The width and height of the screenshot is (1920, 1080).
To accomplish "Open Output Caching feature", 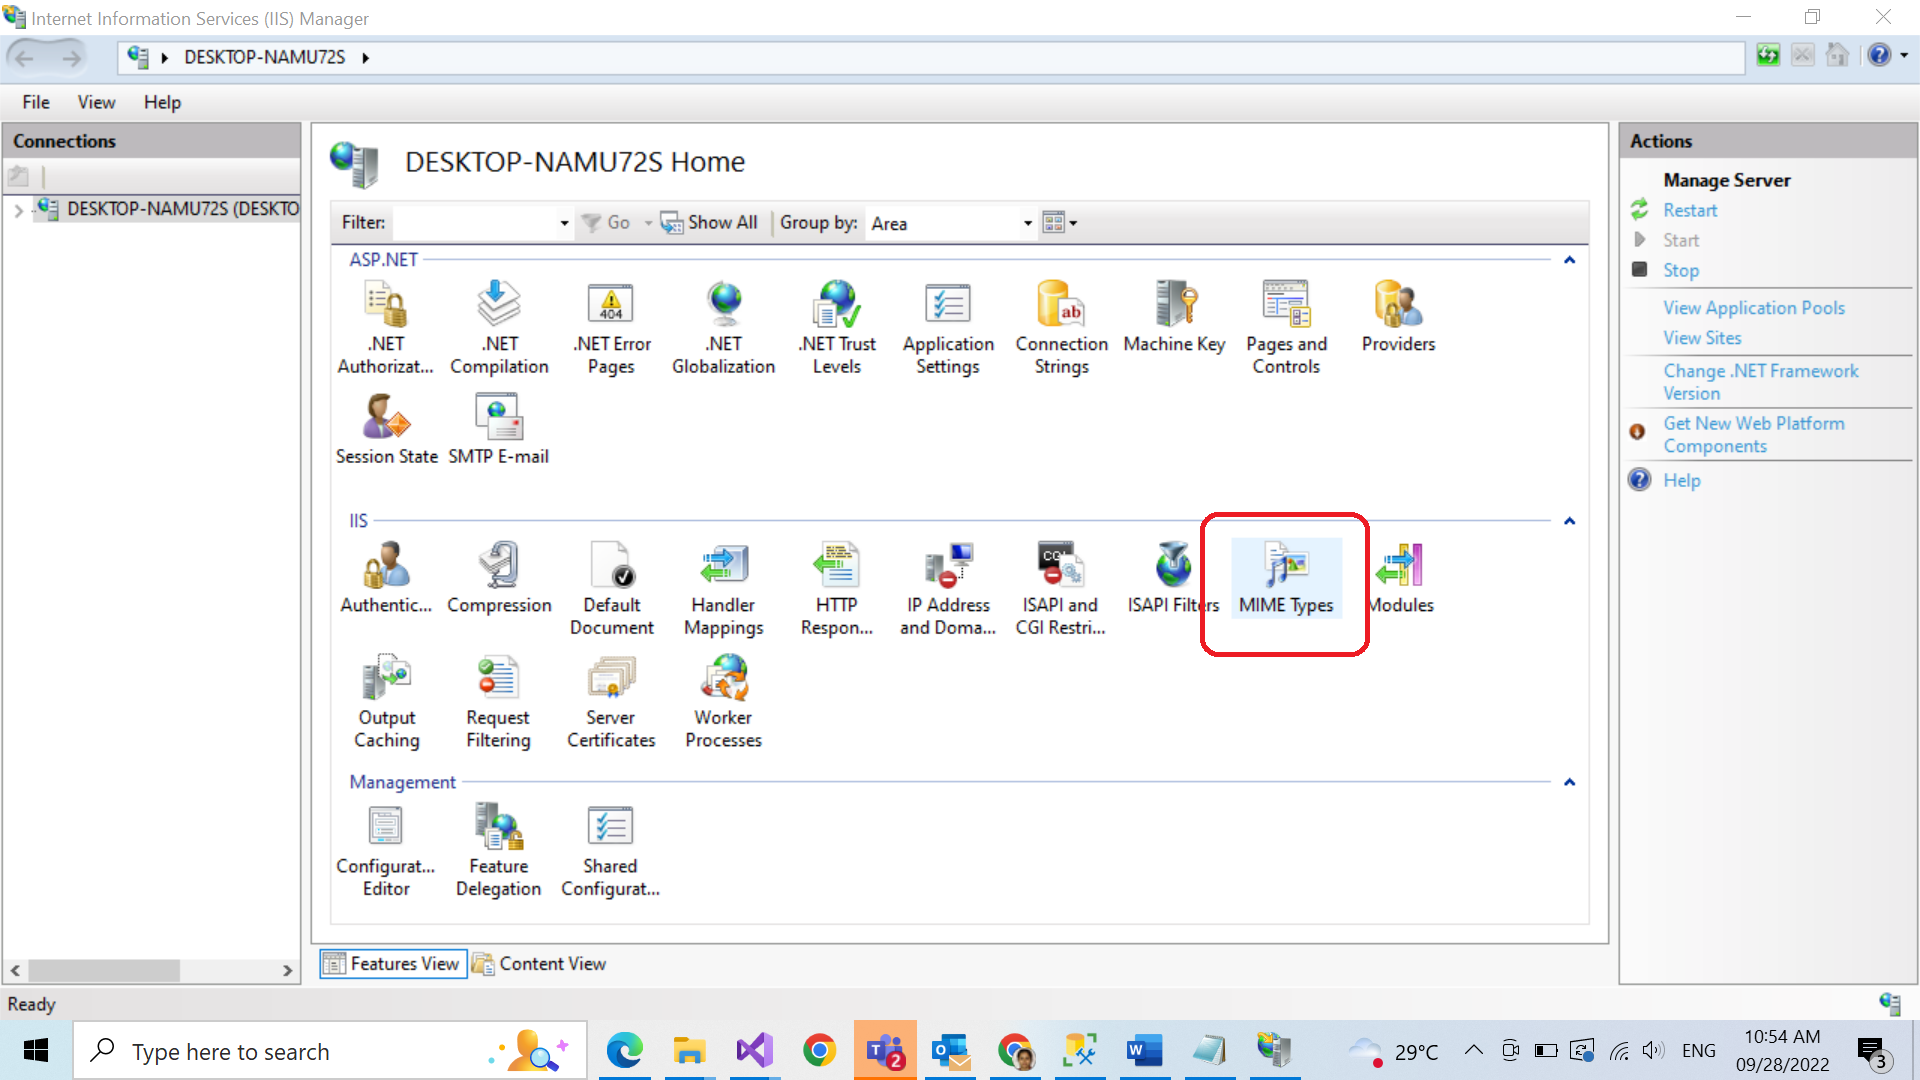I will (x=386, y=701).
